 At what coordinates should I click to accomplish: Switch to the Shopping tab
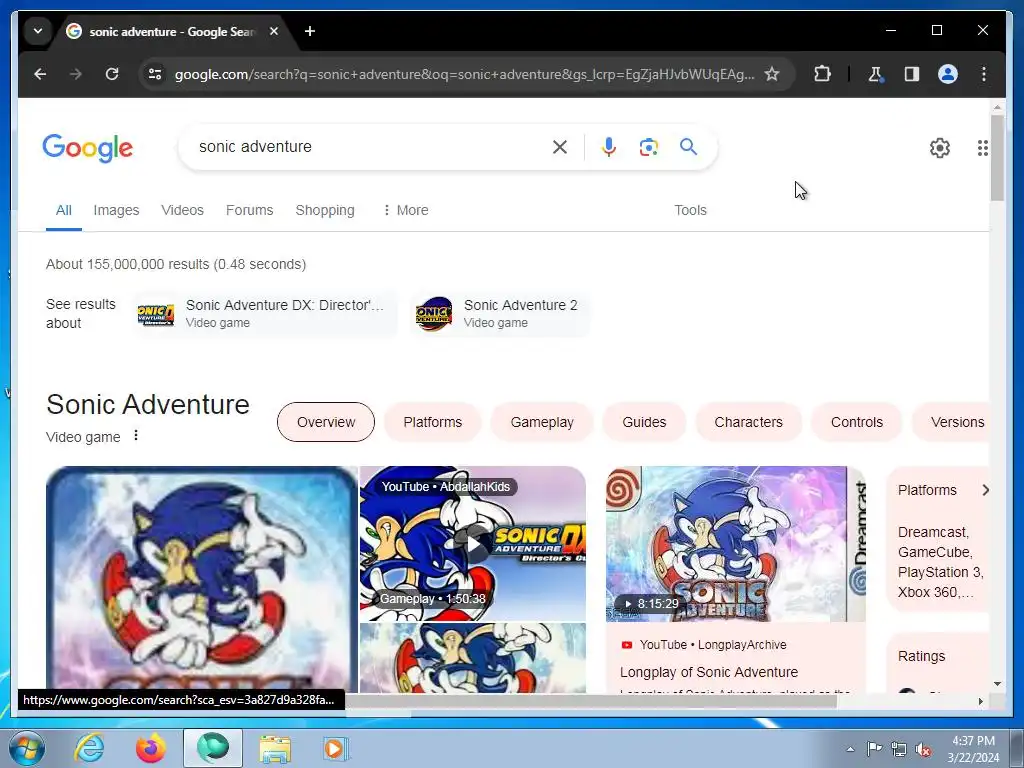(x=325, y=210)
